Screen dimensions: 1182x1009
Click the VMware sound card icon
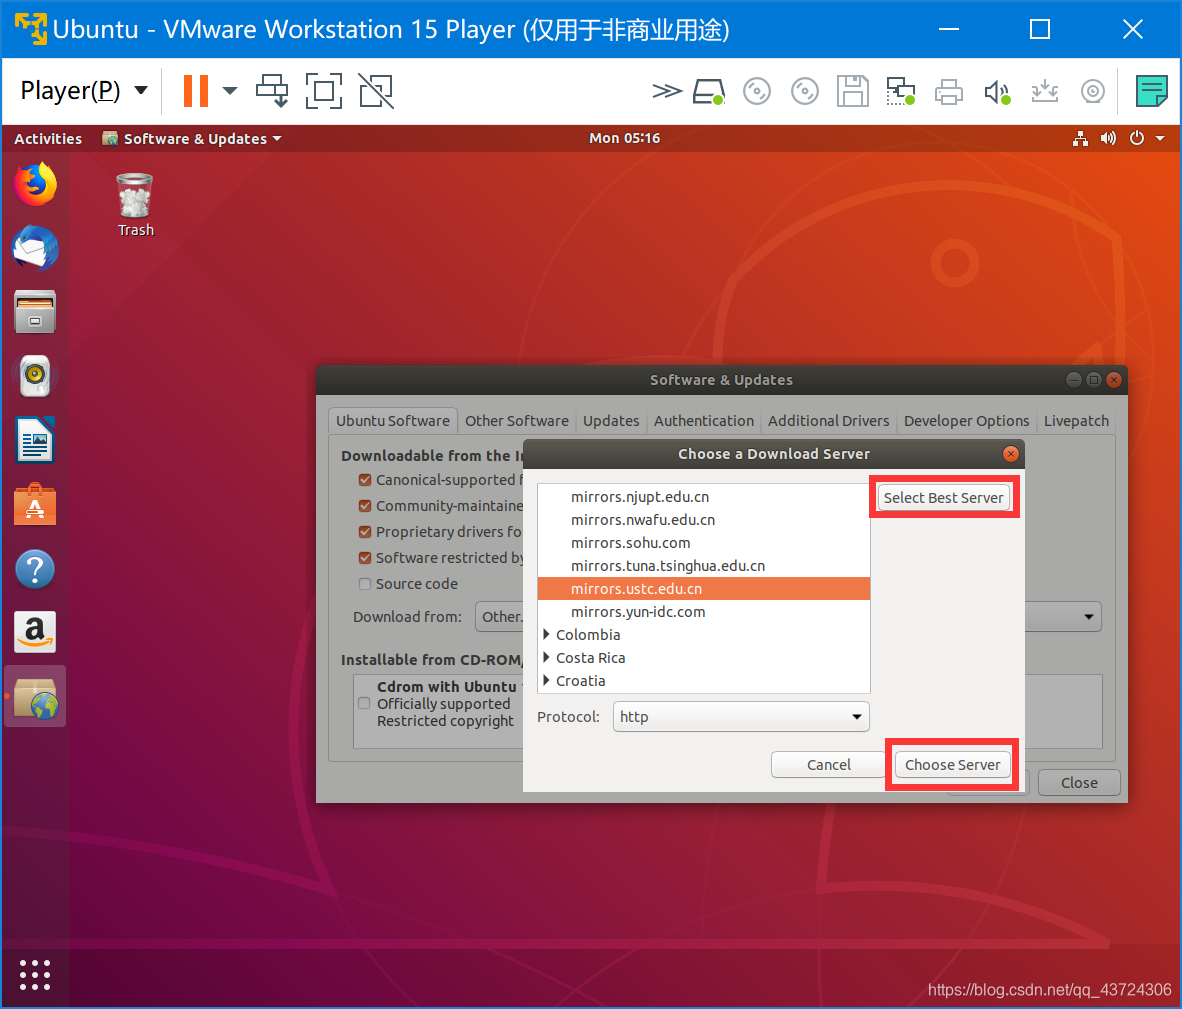[x=997, y=92]
